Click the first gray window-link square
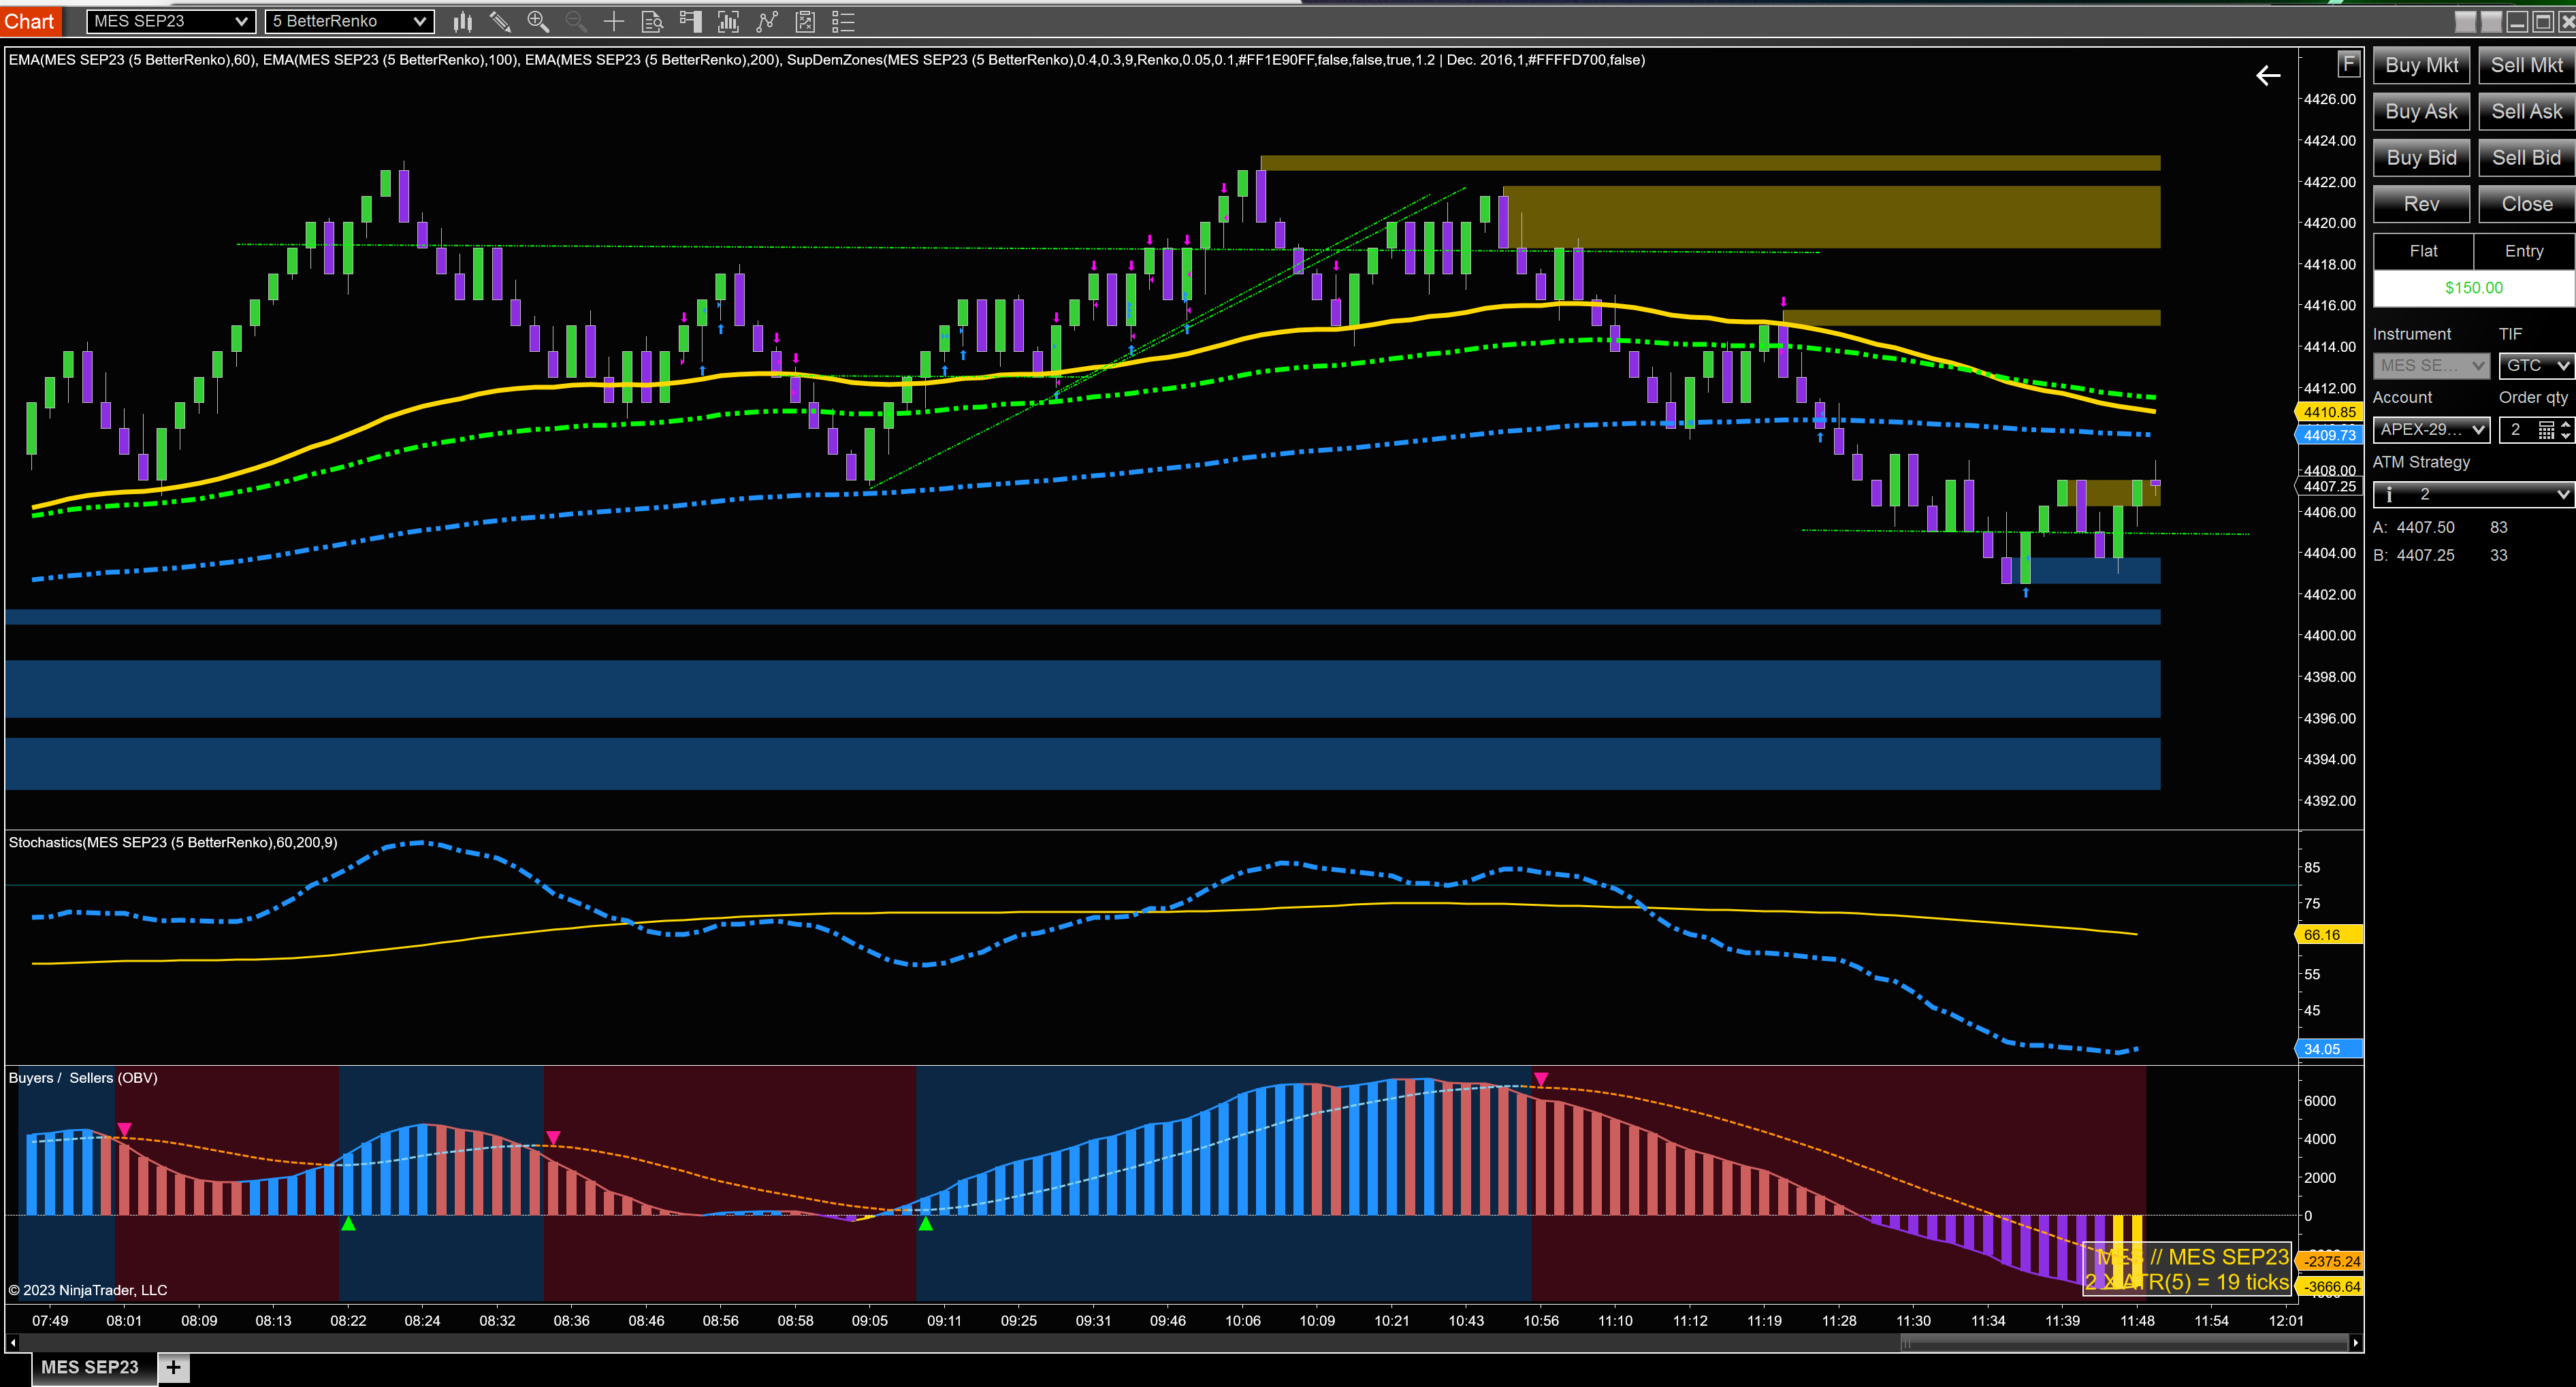The height and width of the screenshot is (1387, 2576). point(2466,21)
